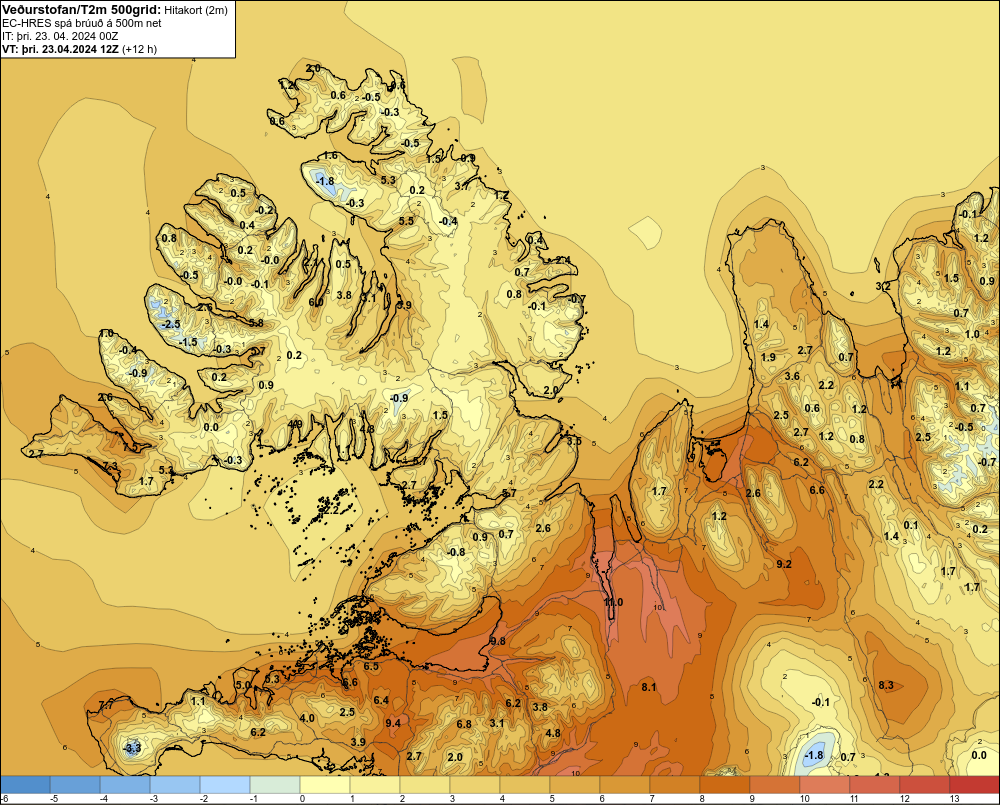
Task: Click the 6.4 temperature value
Action: tap(381, 700)
